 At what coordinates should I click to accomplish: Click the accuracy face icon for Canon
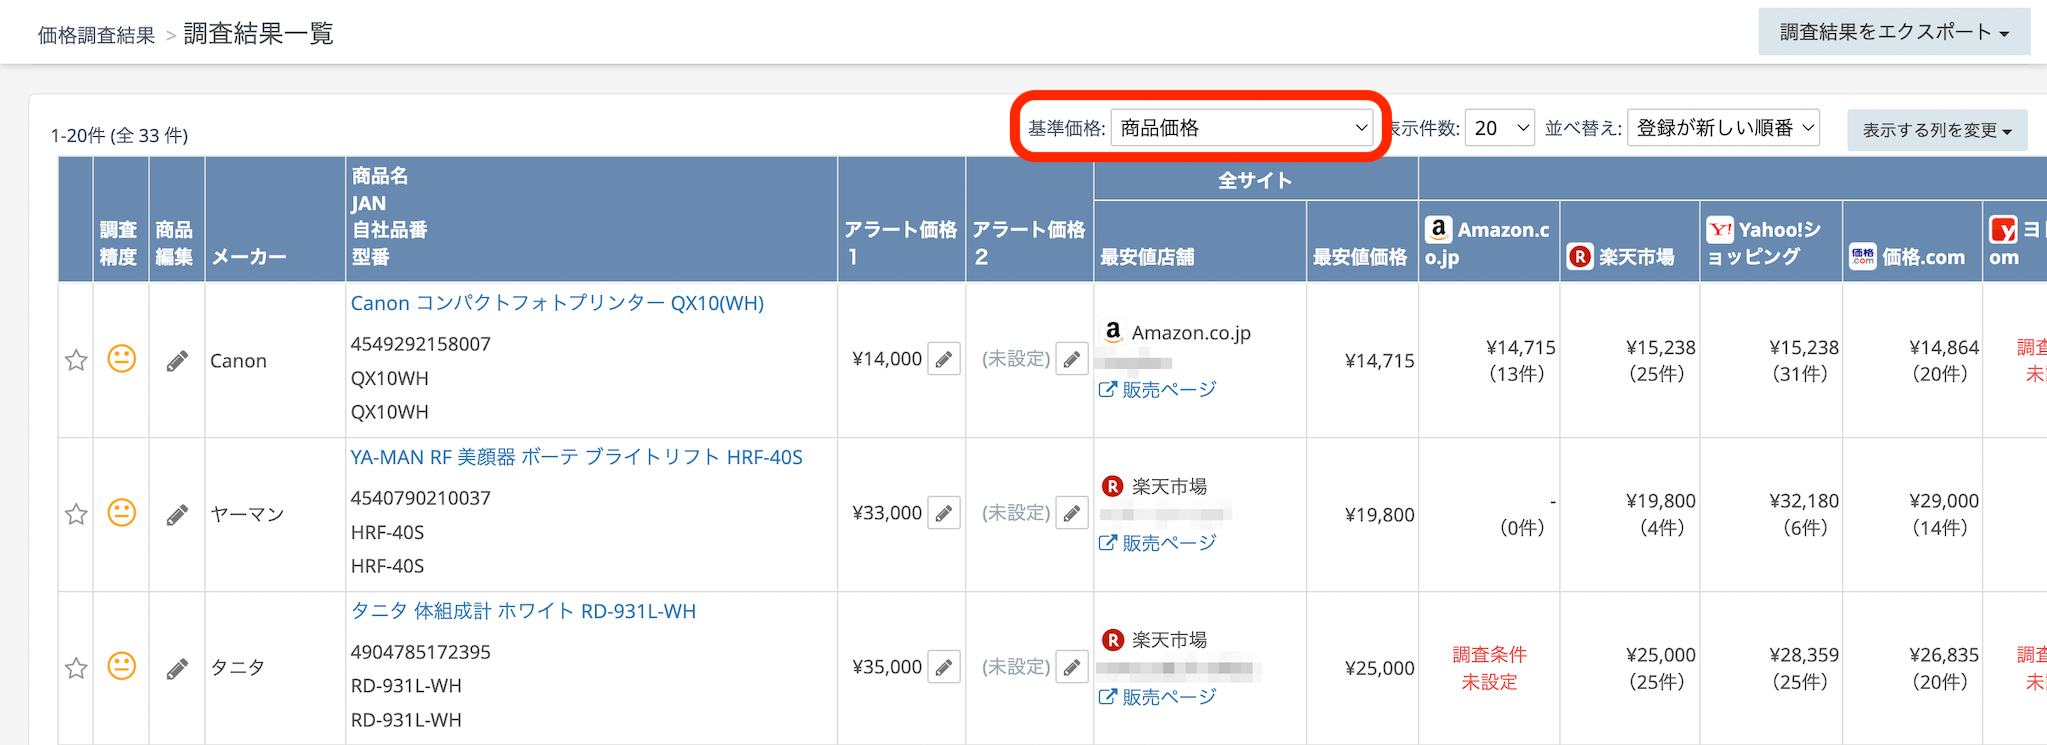point(121,359)
